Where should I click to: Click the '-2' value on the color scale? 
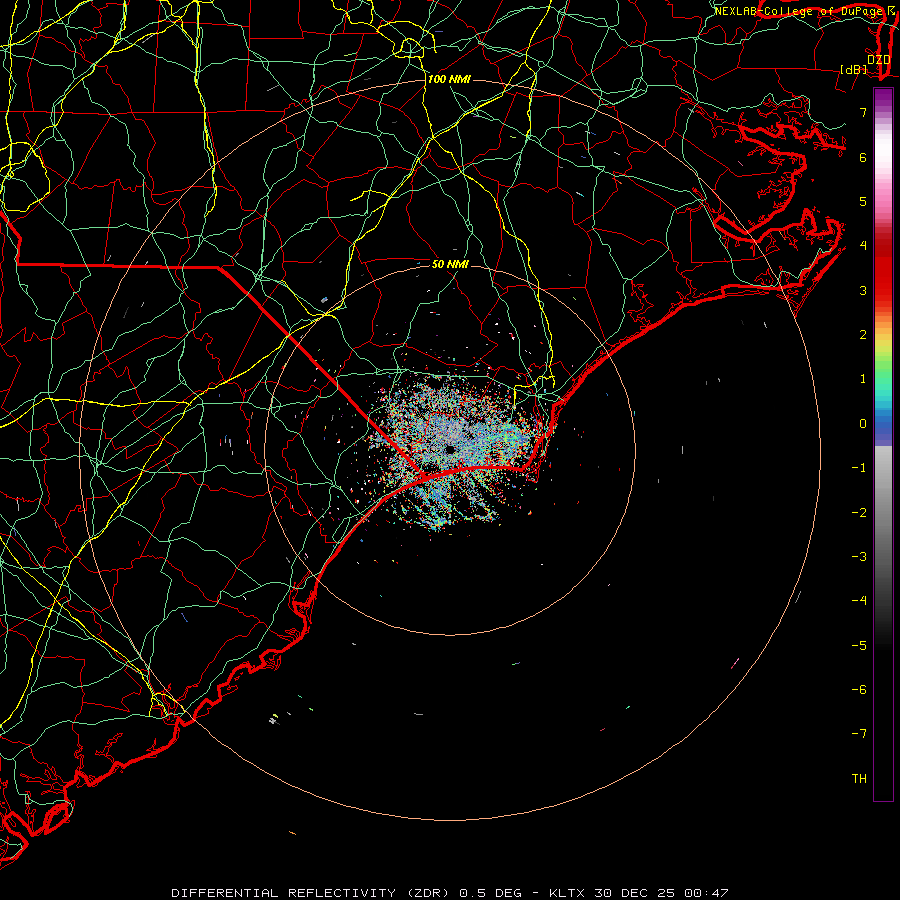[x=859, y=513]
